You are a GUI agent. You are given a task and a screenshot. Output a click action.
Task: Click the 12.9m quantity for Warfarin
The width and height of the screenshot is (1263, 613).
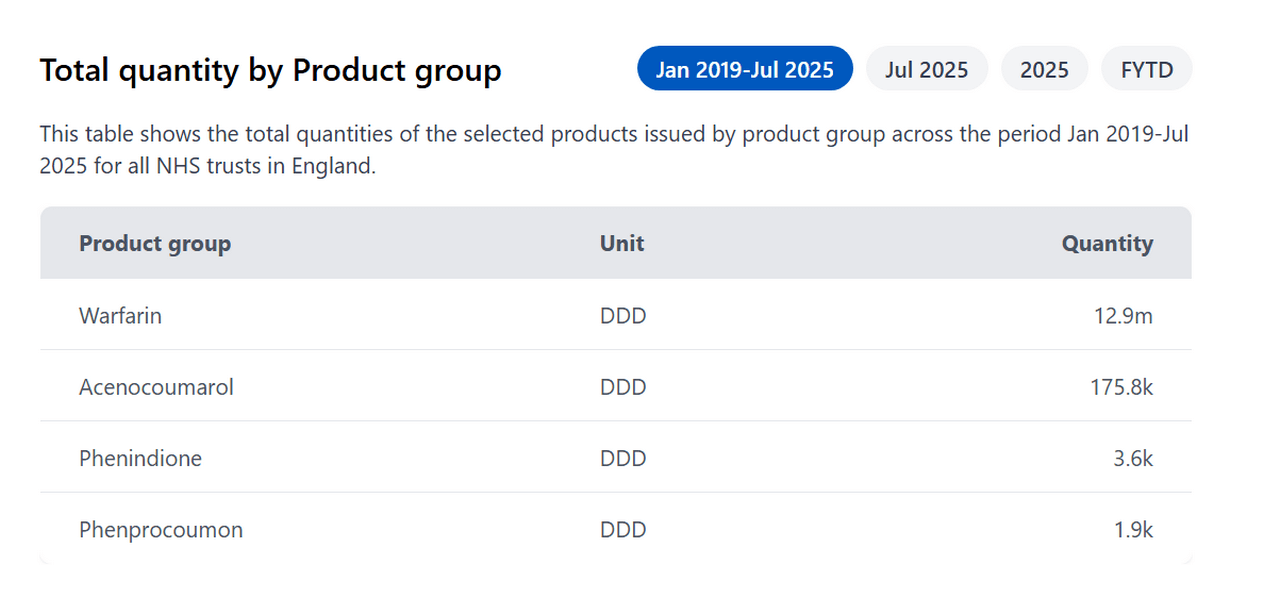(1123, 316)
